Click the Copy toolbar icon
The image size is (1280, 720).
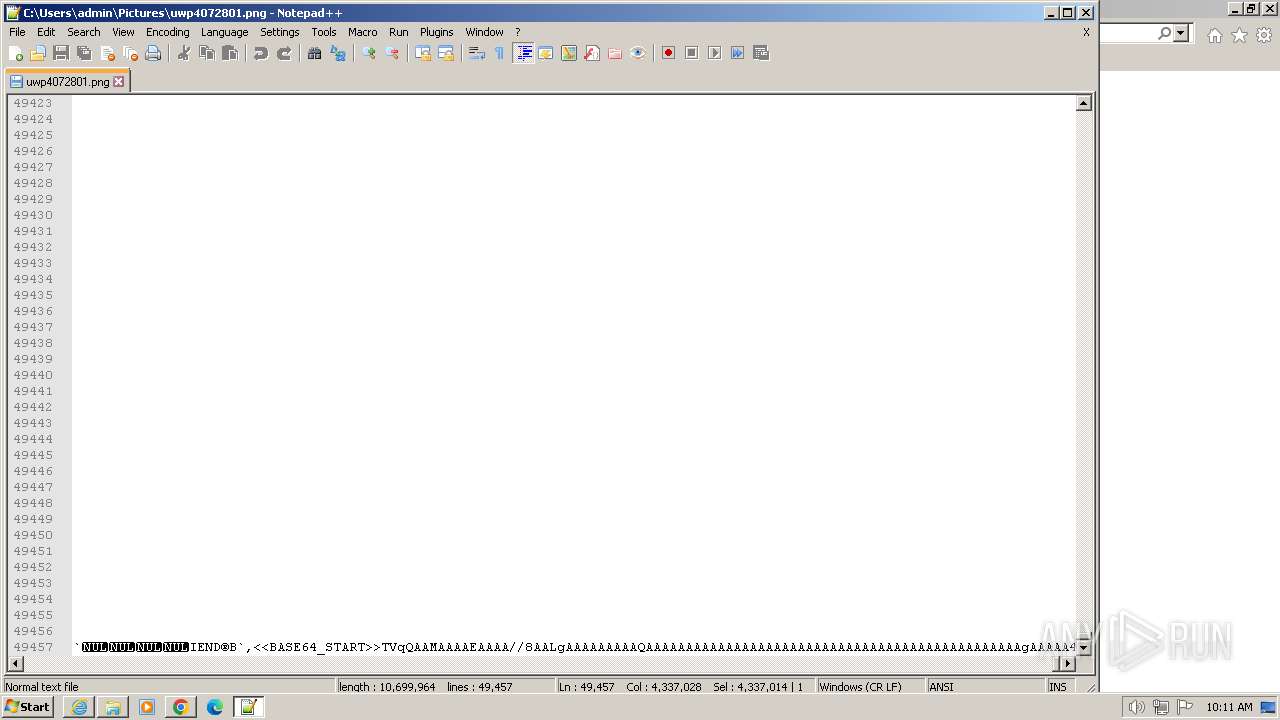pyautogui.click(x=207, y=53)
